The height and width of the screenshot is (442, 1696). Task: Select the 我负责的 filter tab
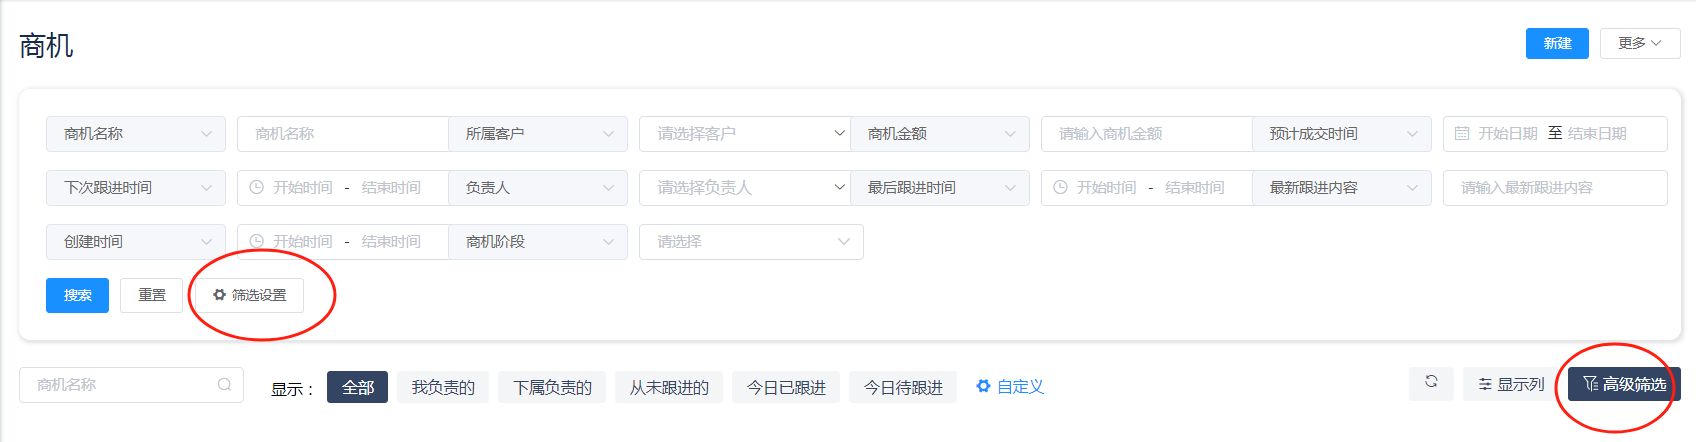point(443,387)
